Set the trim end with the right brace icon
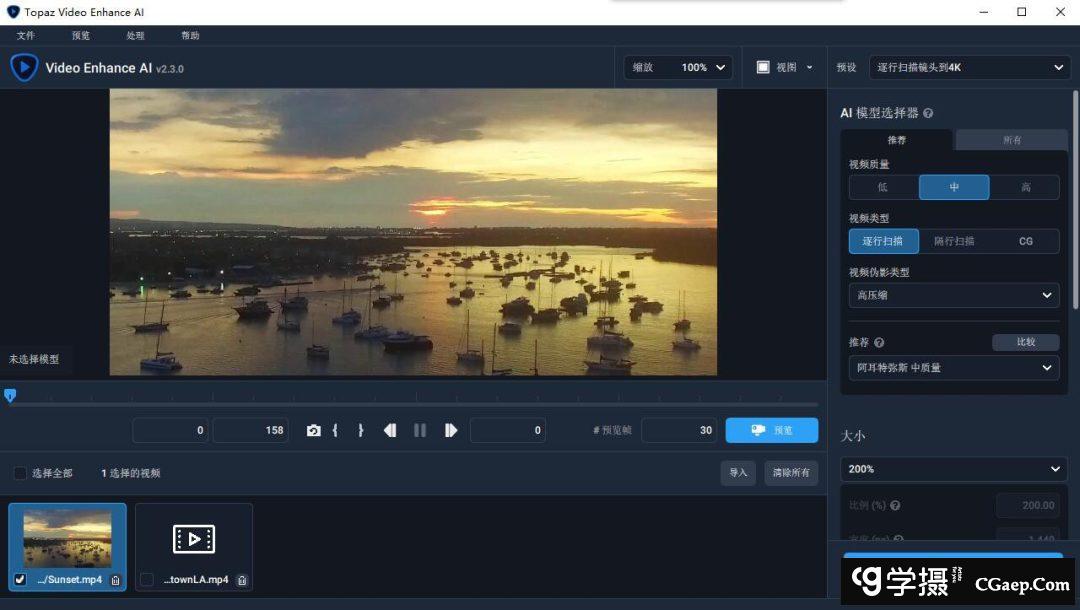The width and height of the screenshot is (1080, 610). pos(360,430)
